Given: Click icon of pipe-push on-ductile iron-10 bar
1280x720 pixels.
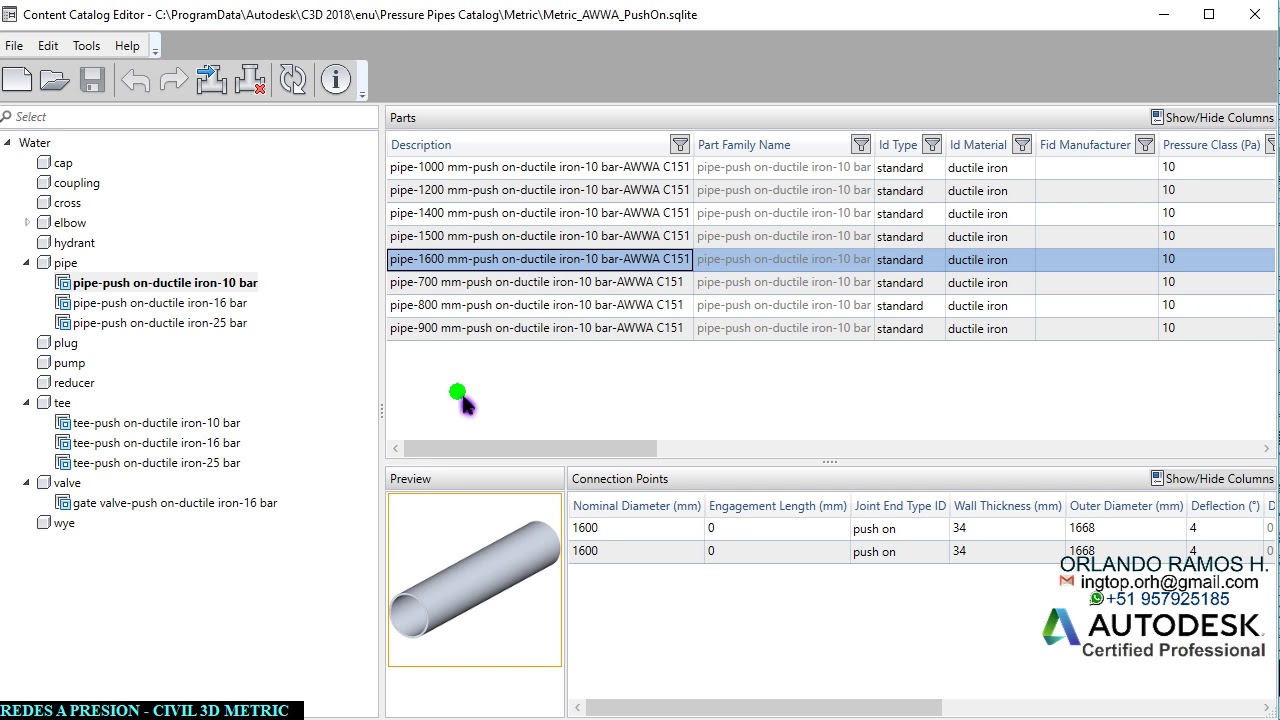Looking at the screenshot, I should click(63, 283).
